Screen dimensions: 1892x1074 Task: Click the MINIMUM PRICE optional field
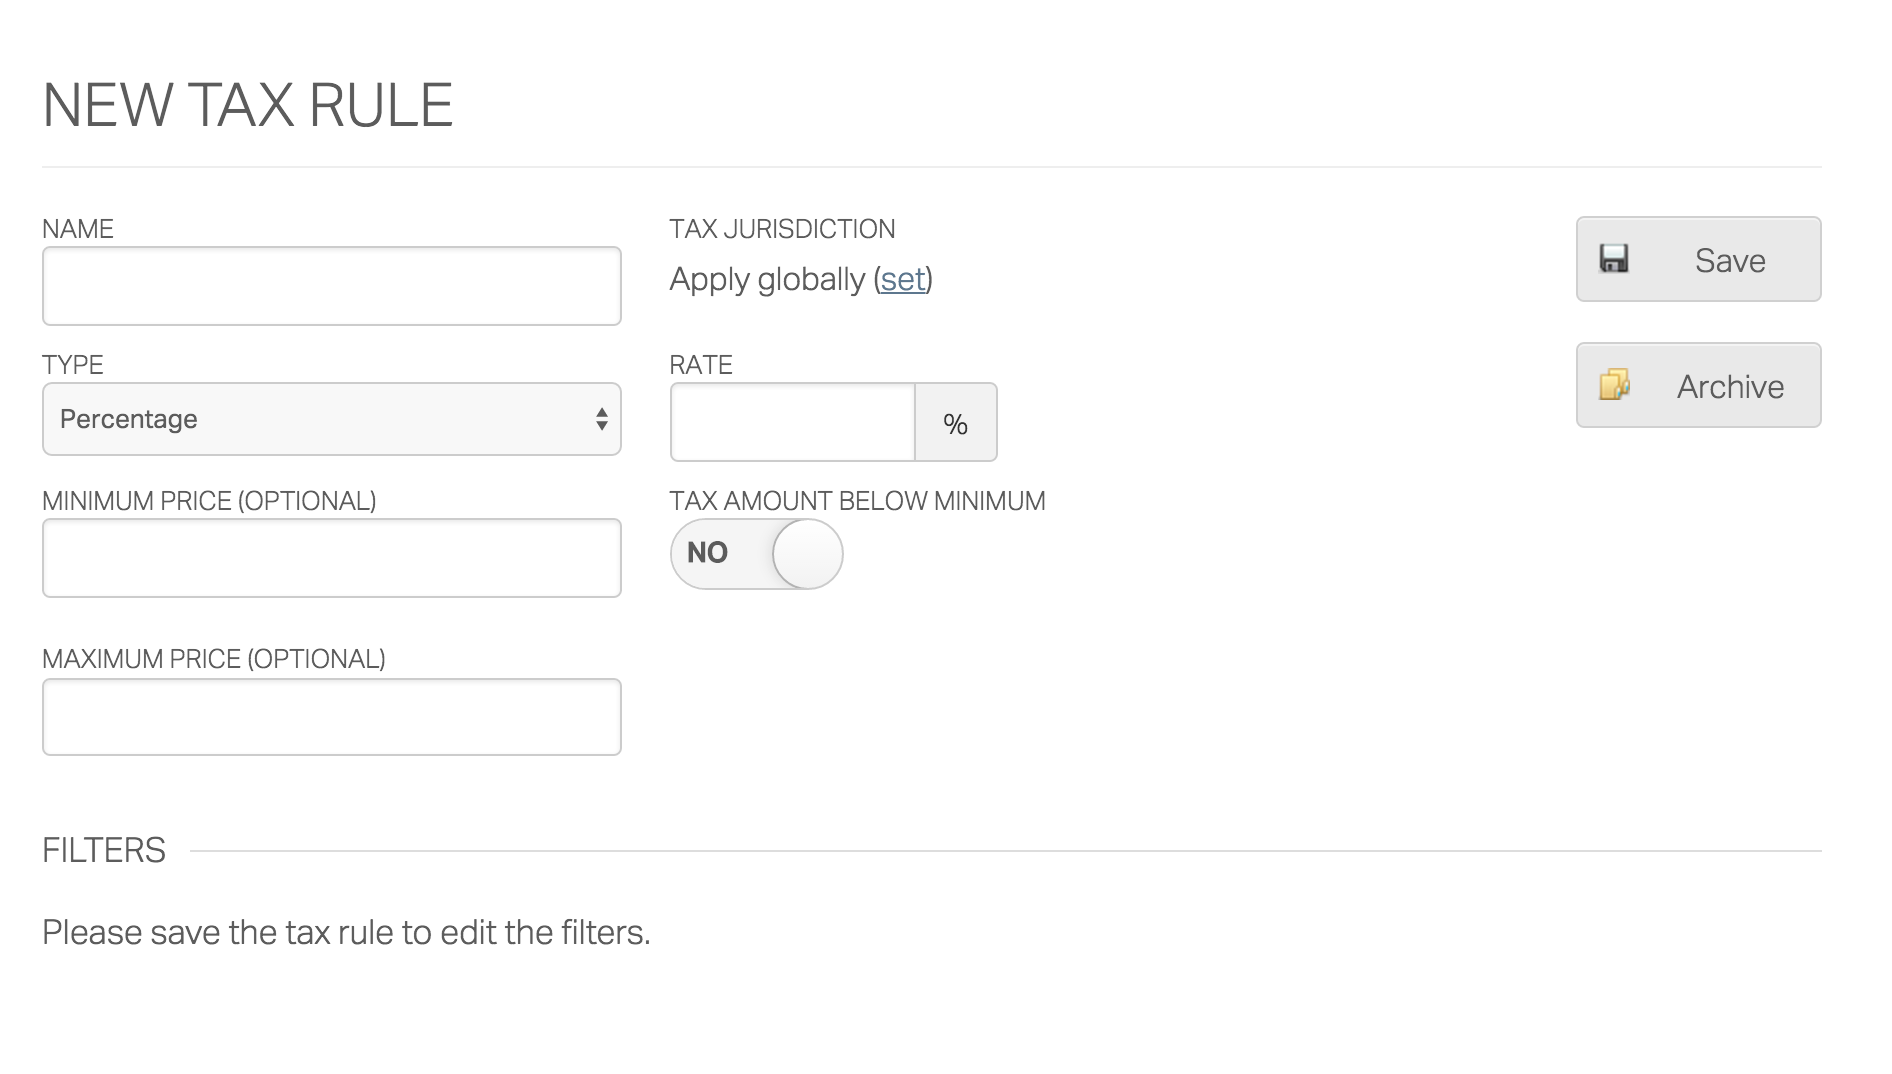[x=331, y=557]
